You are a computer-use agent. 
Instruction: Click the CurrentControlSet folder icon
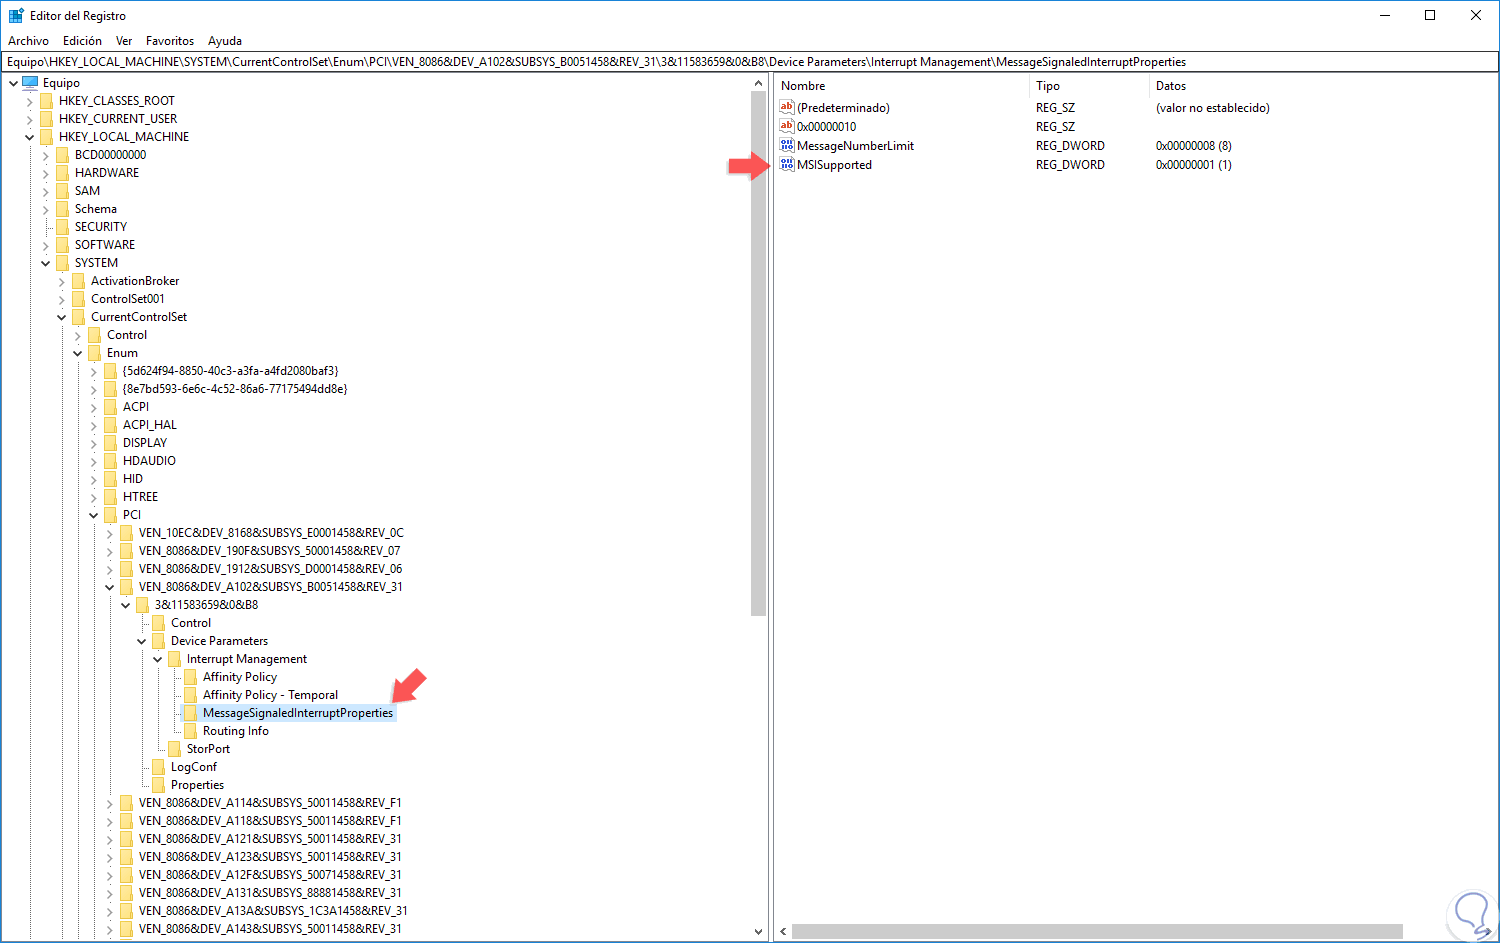click(79, 317)
